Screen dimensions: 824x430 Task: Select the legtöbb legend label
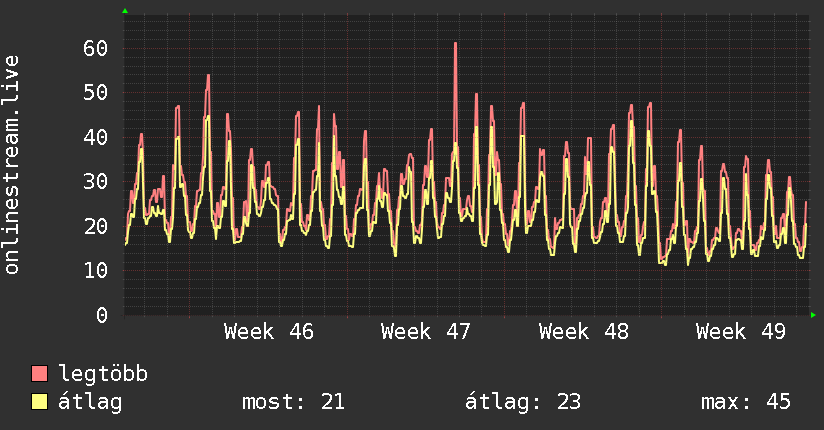click(103, 374)
